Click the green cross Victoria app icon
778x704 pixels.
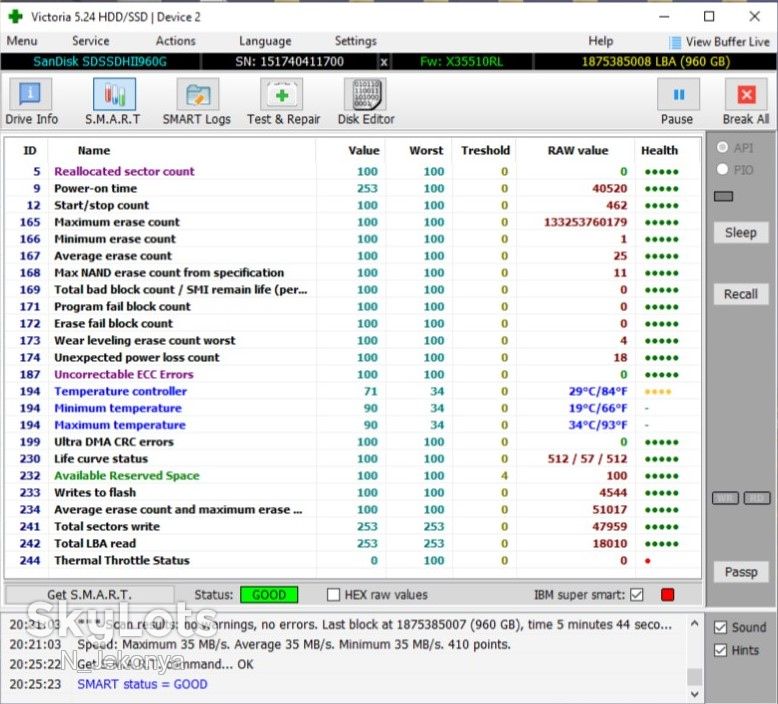point(15,16)
